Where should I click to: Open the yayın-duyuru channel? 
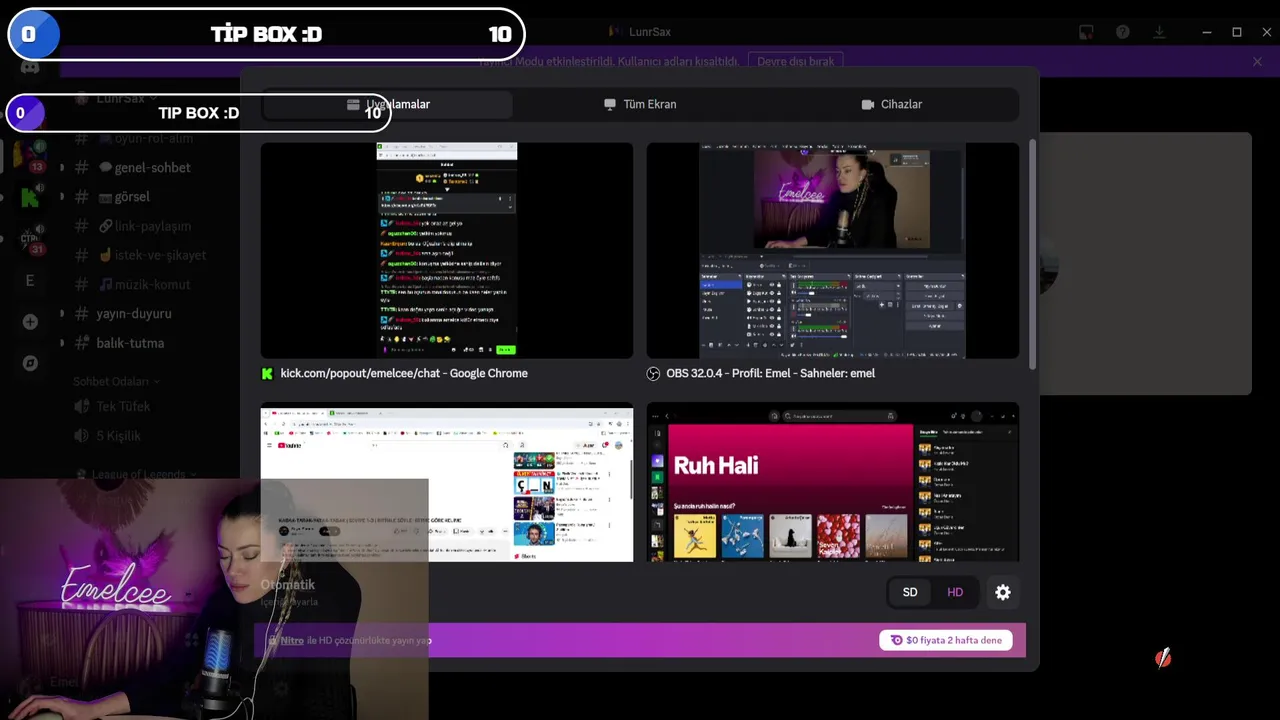tap(134, 313)
